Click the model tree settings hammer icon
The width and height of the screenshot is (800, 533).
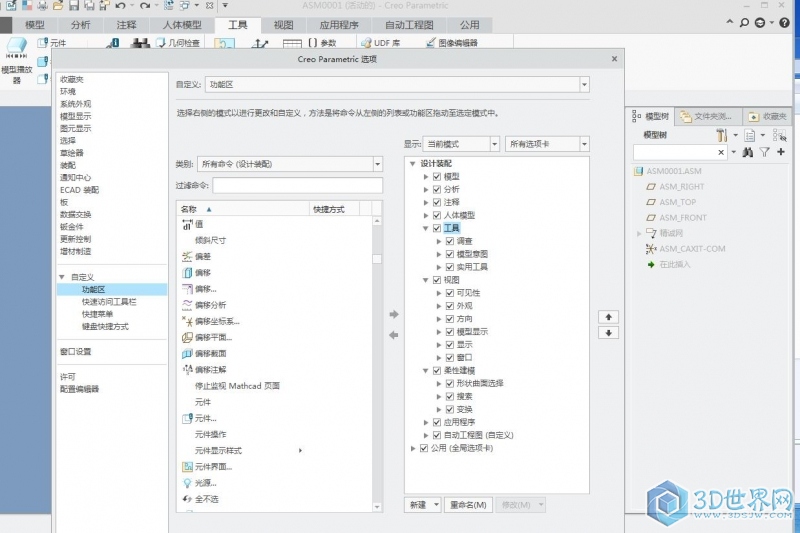[721, 135]
